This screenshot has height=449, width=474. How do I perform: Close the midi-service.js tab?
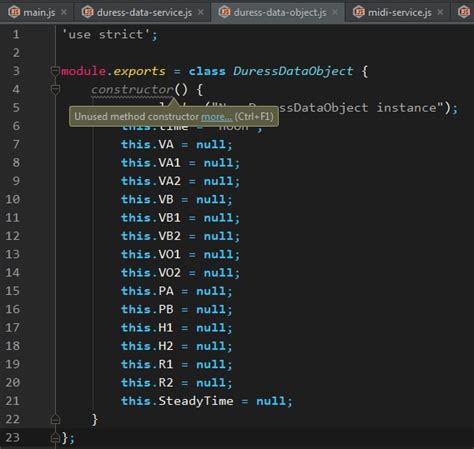(440, 12)
